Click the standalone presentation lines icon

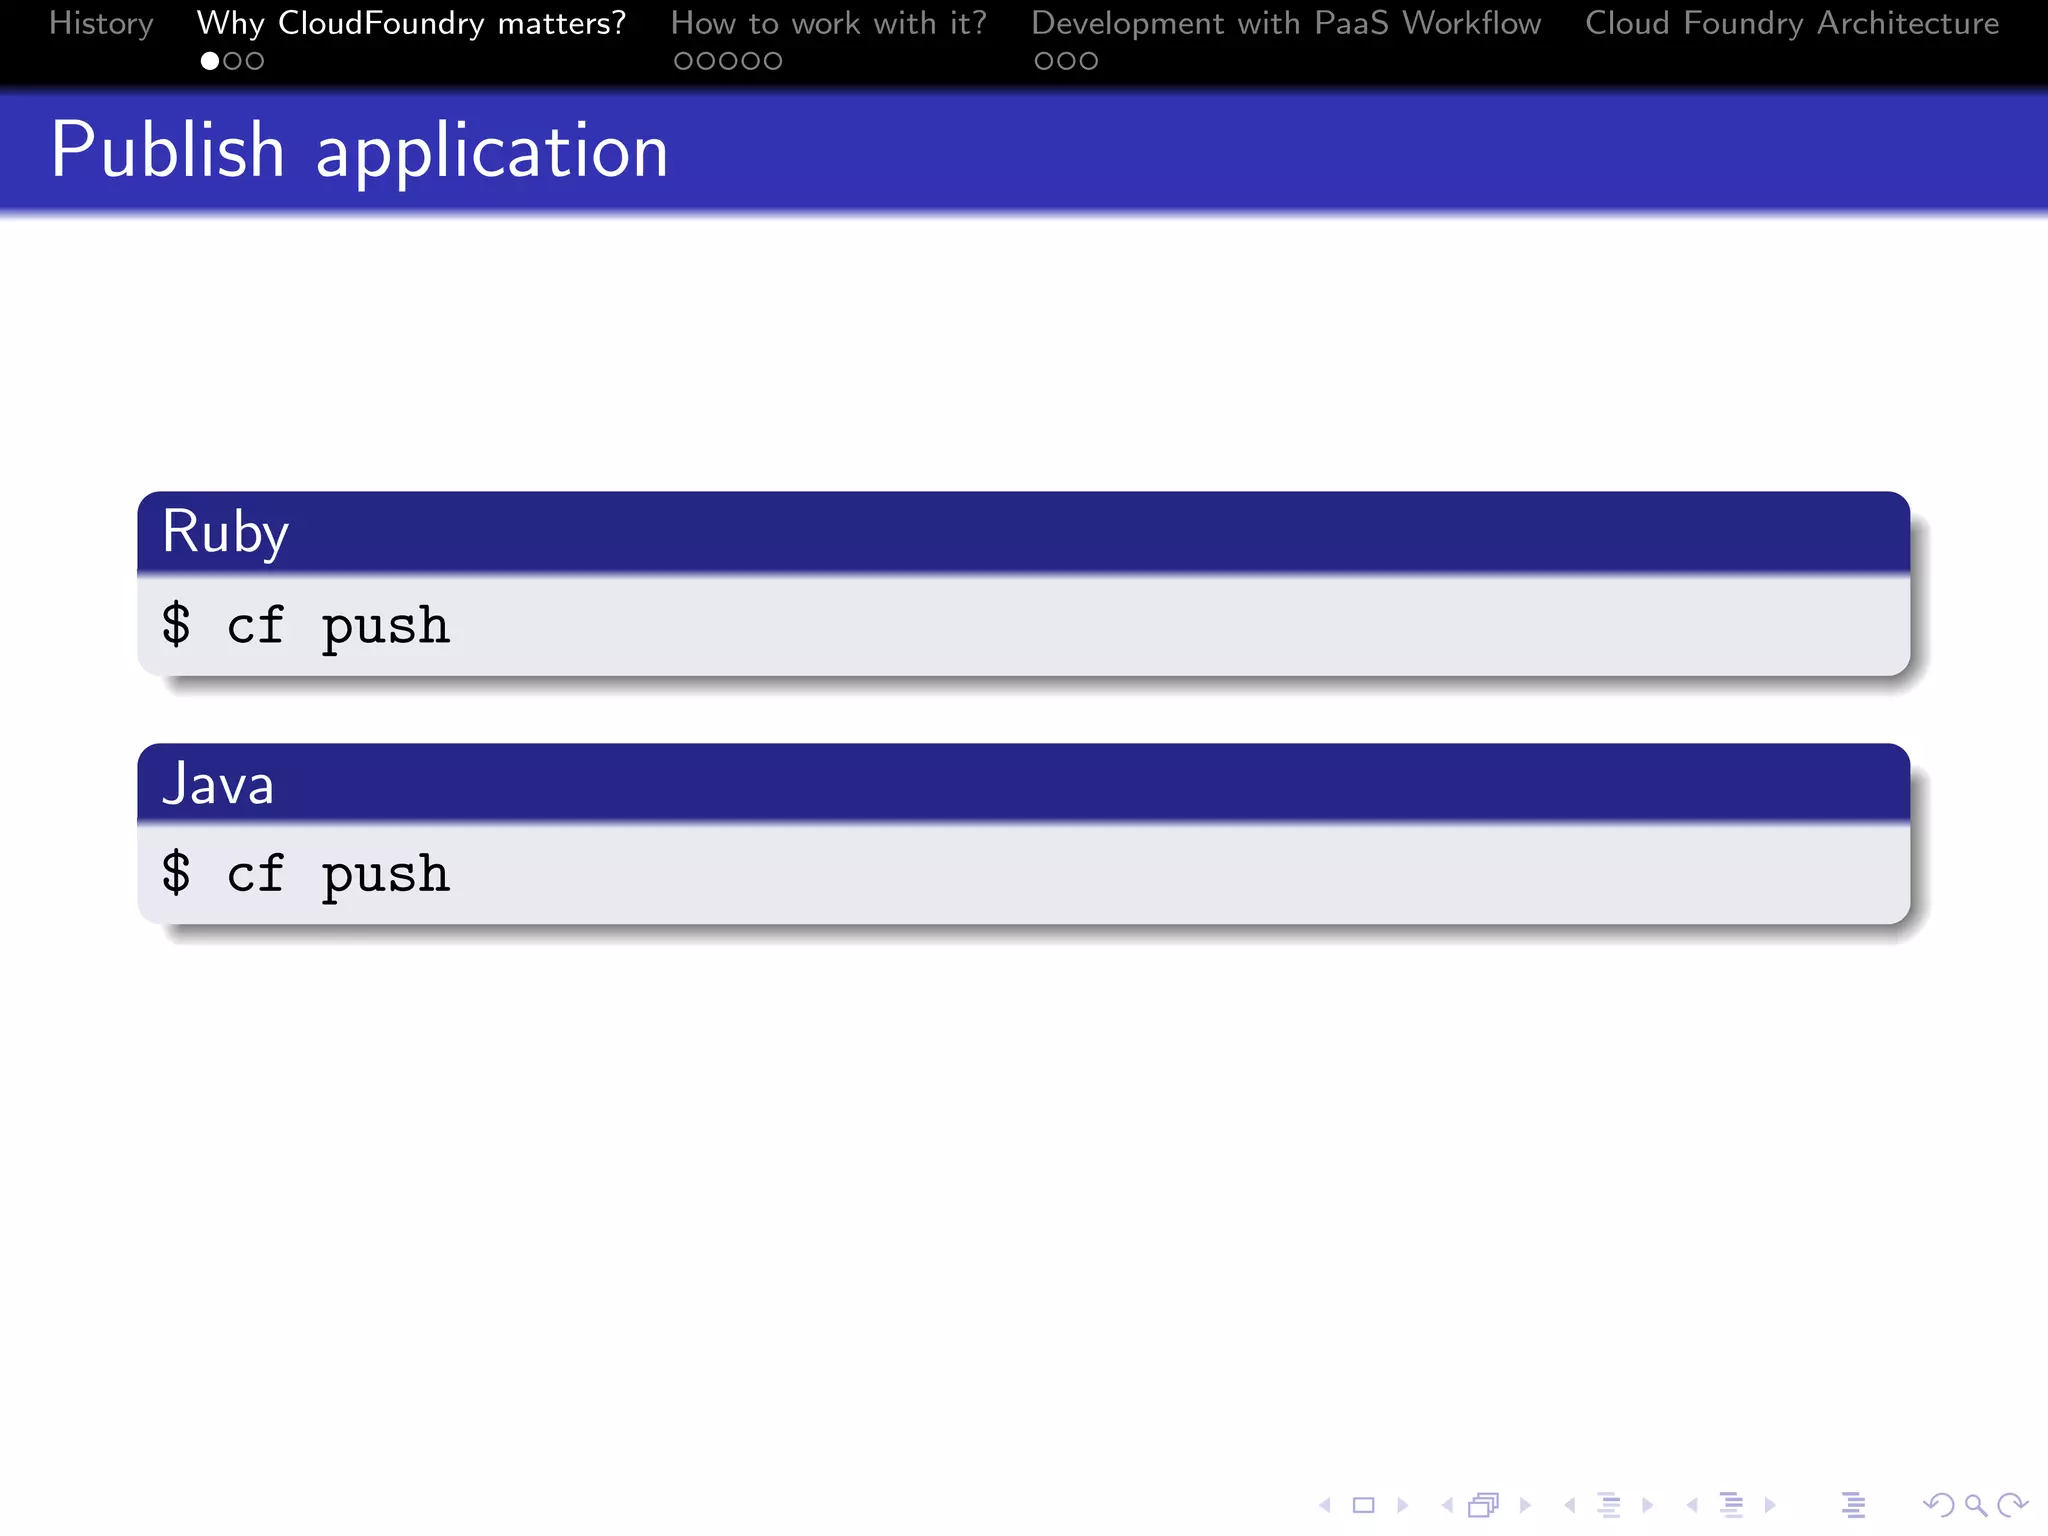pos(1853,1505)
